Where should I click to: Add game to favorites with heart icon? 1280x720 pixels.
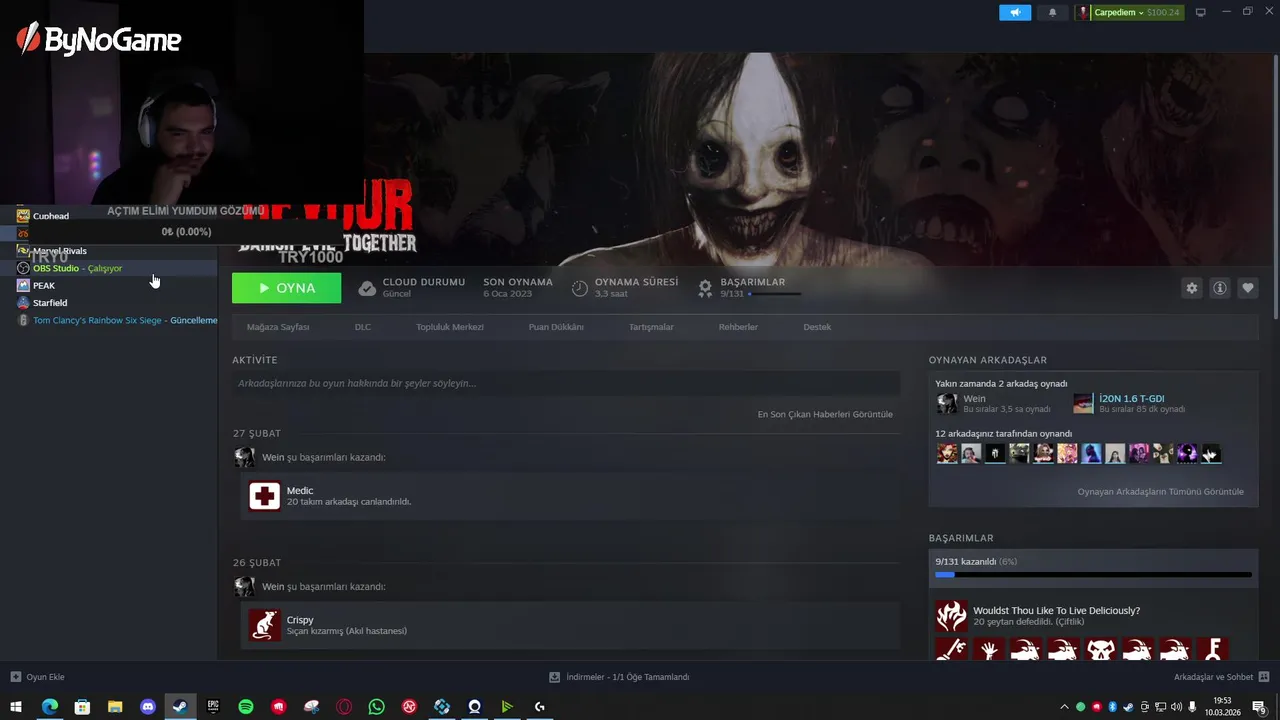coord(1247,288)
